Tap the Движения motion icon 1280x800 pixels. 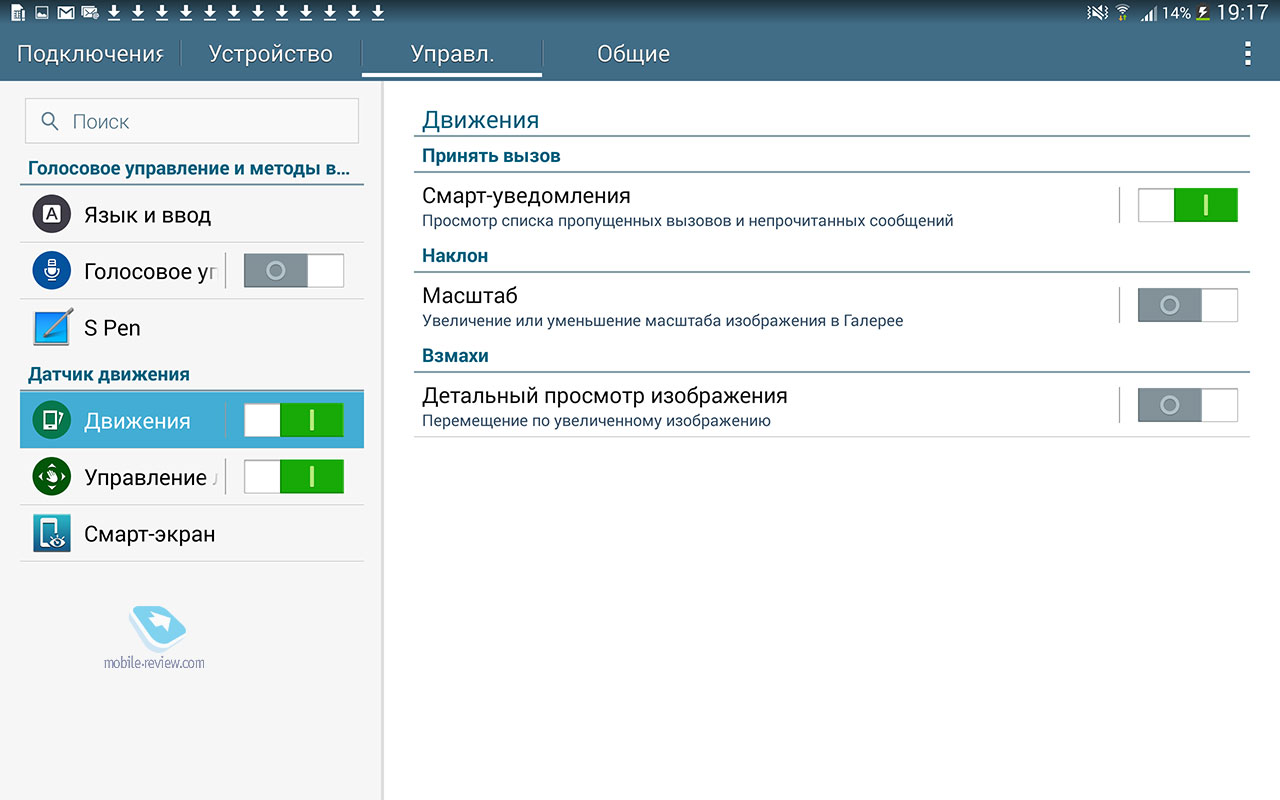(x=51, y=420)
